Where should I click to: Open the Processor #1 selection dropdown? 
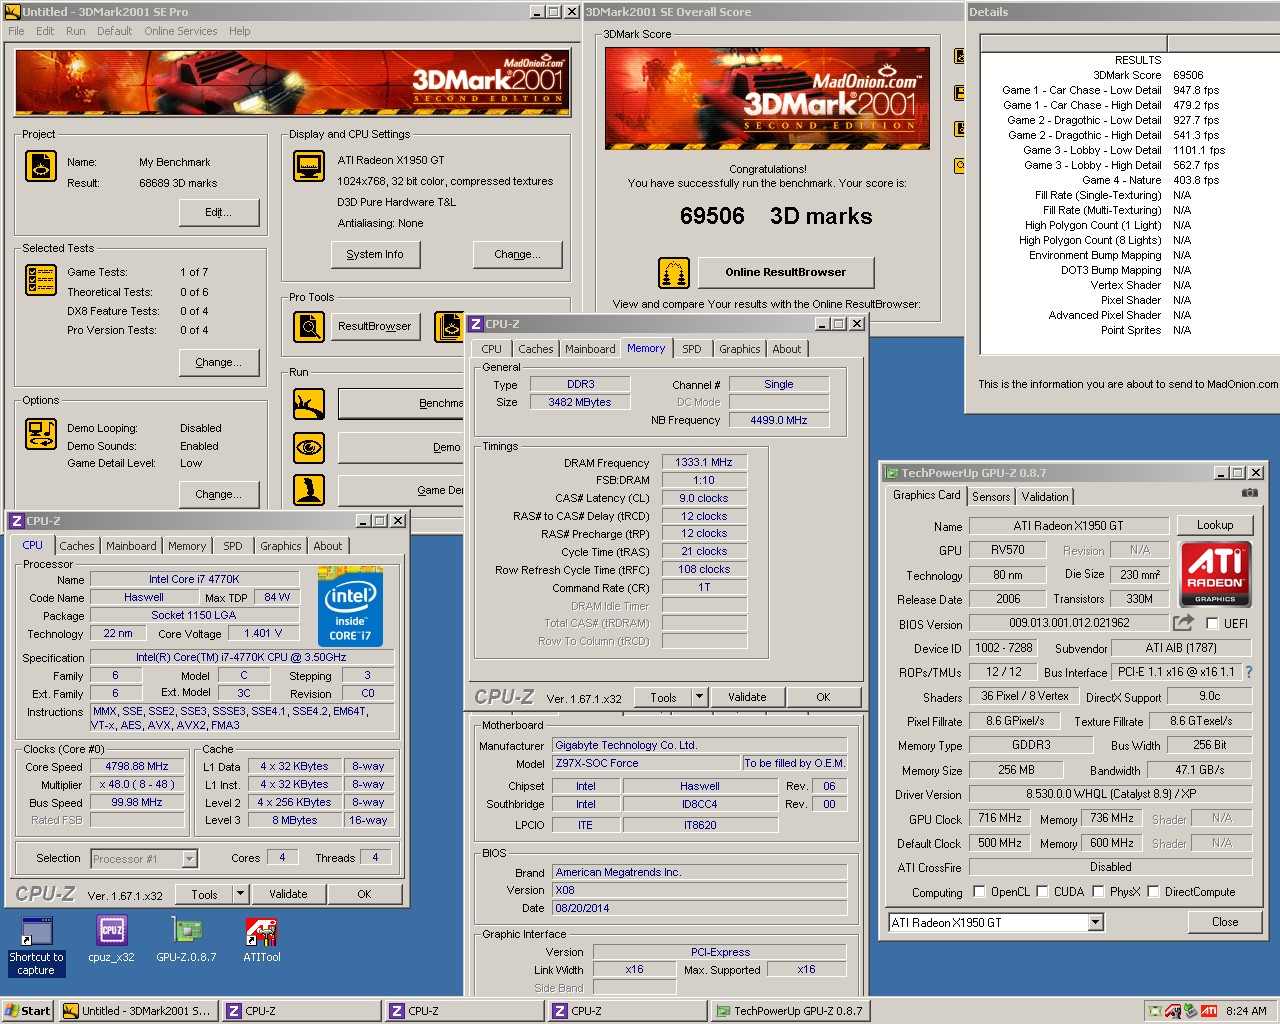click(189, 858)
